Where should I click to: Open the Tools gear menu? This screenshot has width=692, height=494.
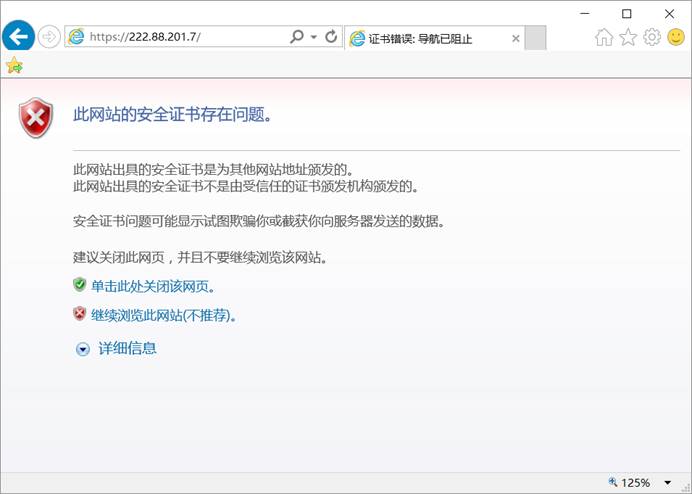(652, 37)
